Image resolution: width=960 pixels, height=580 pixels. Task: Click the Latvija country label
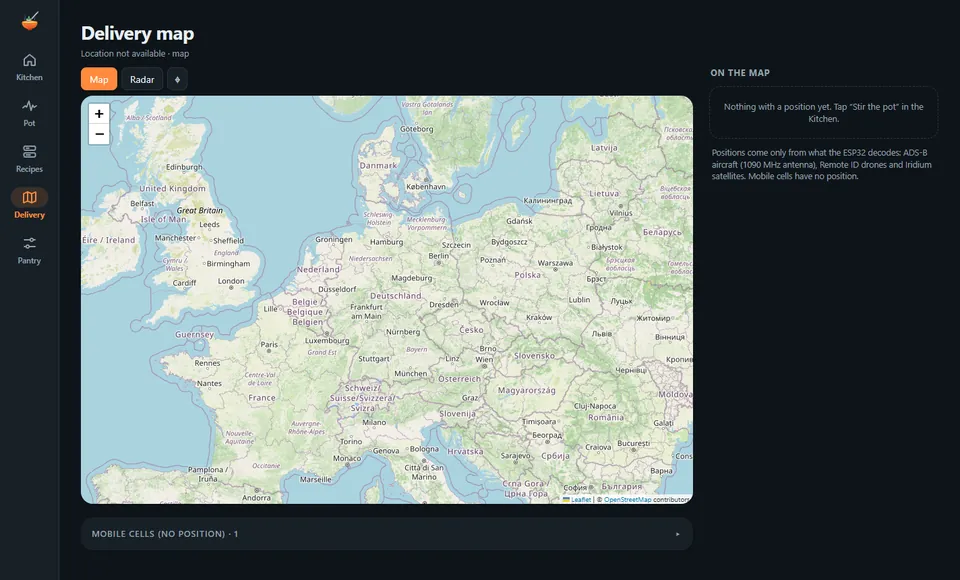(604, 148)
